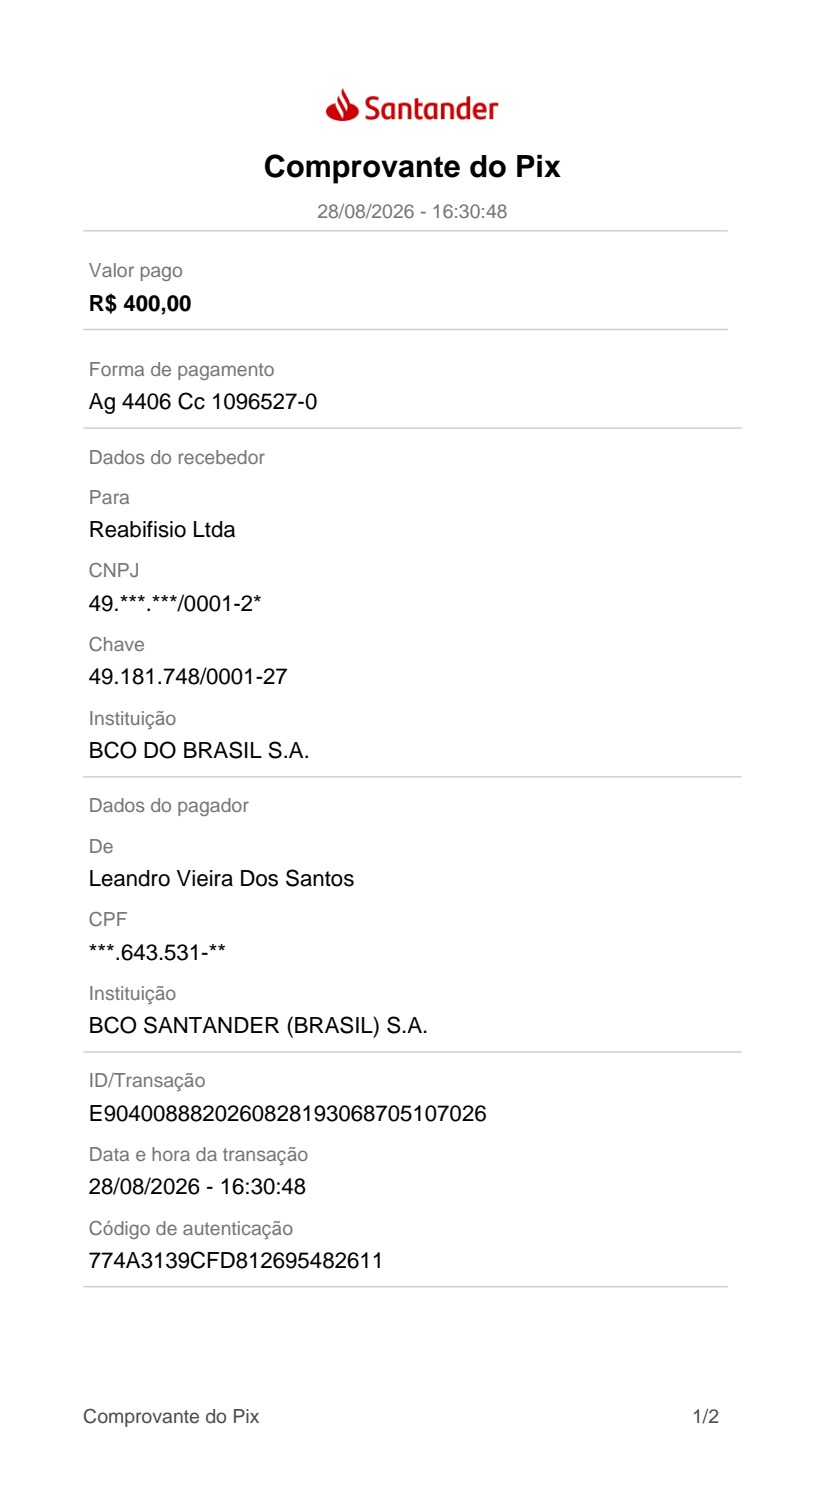Click the Dados do pagador section heading
Viewport: 824px width, 1505px height.
click(169, 806)
